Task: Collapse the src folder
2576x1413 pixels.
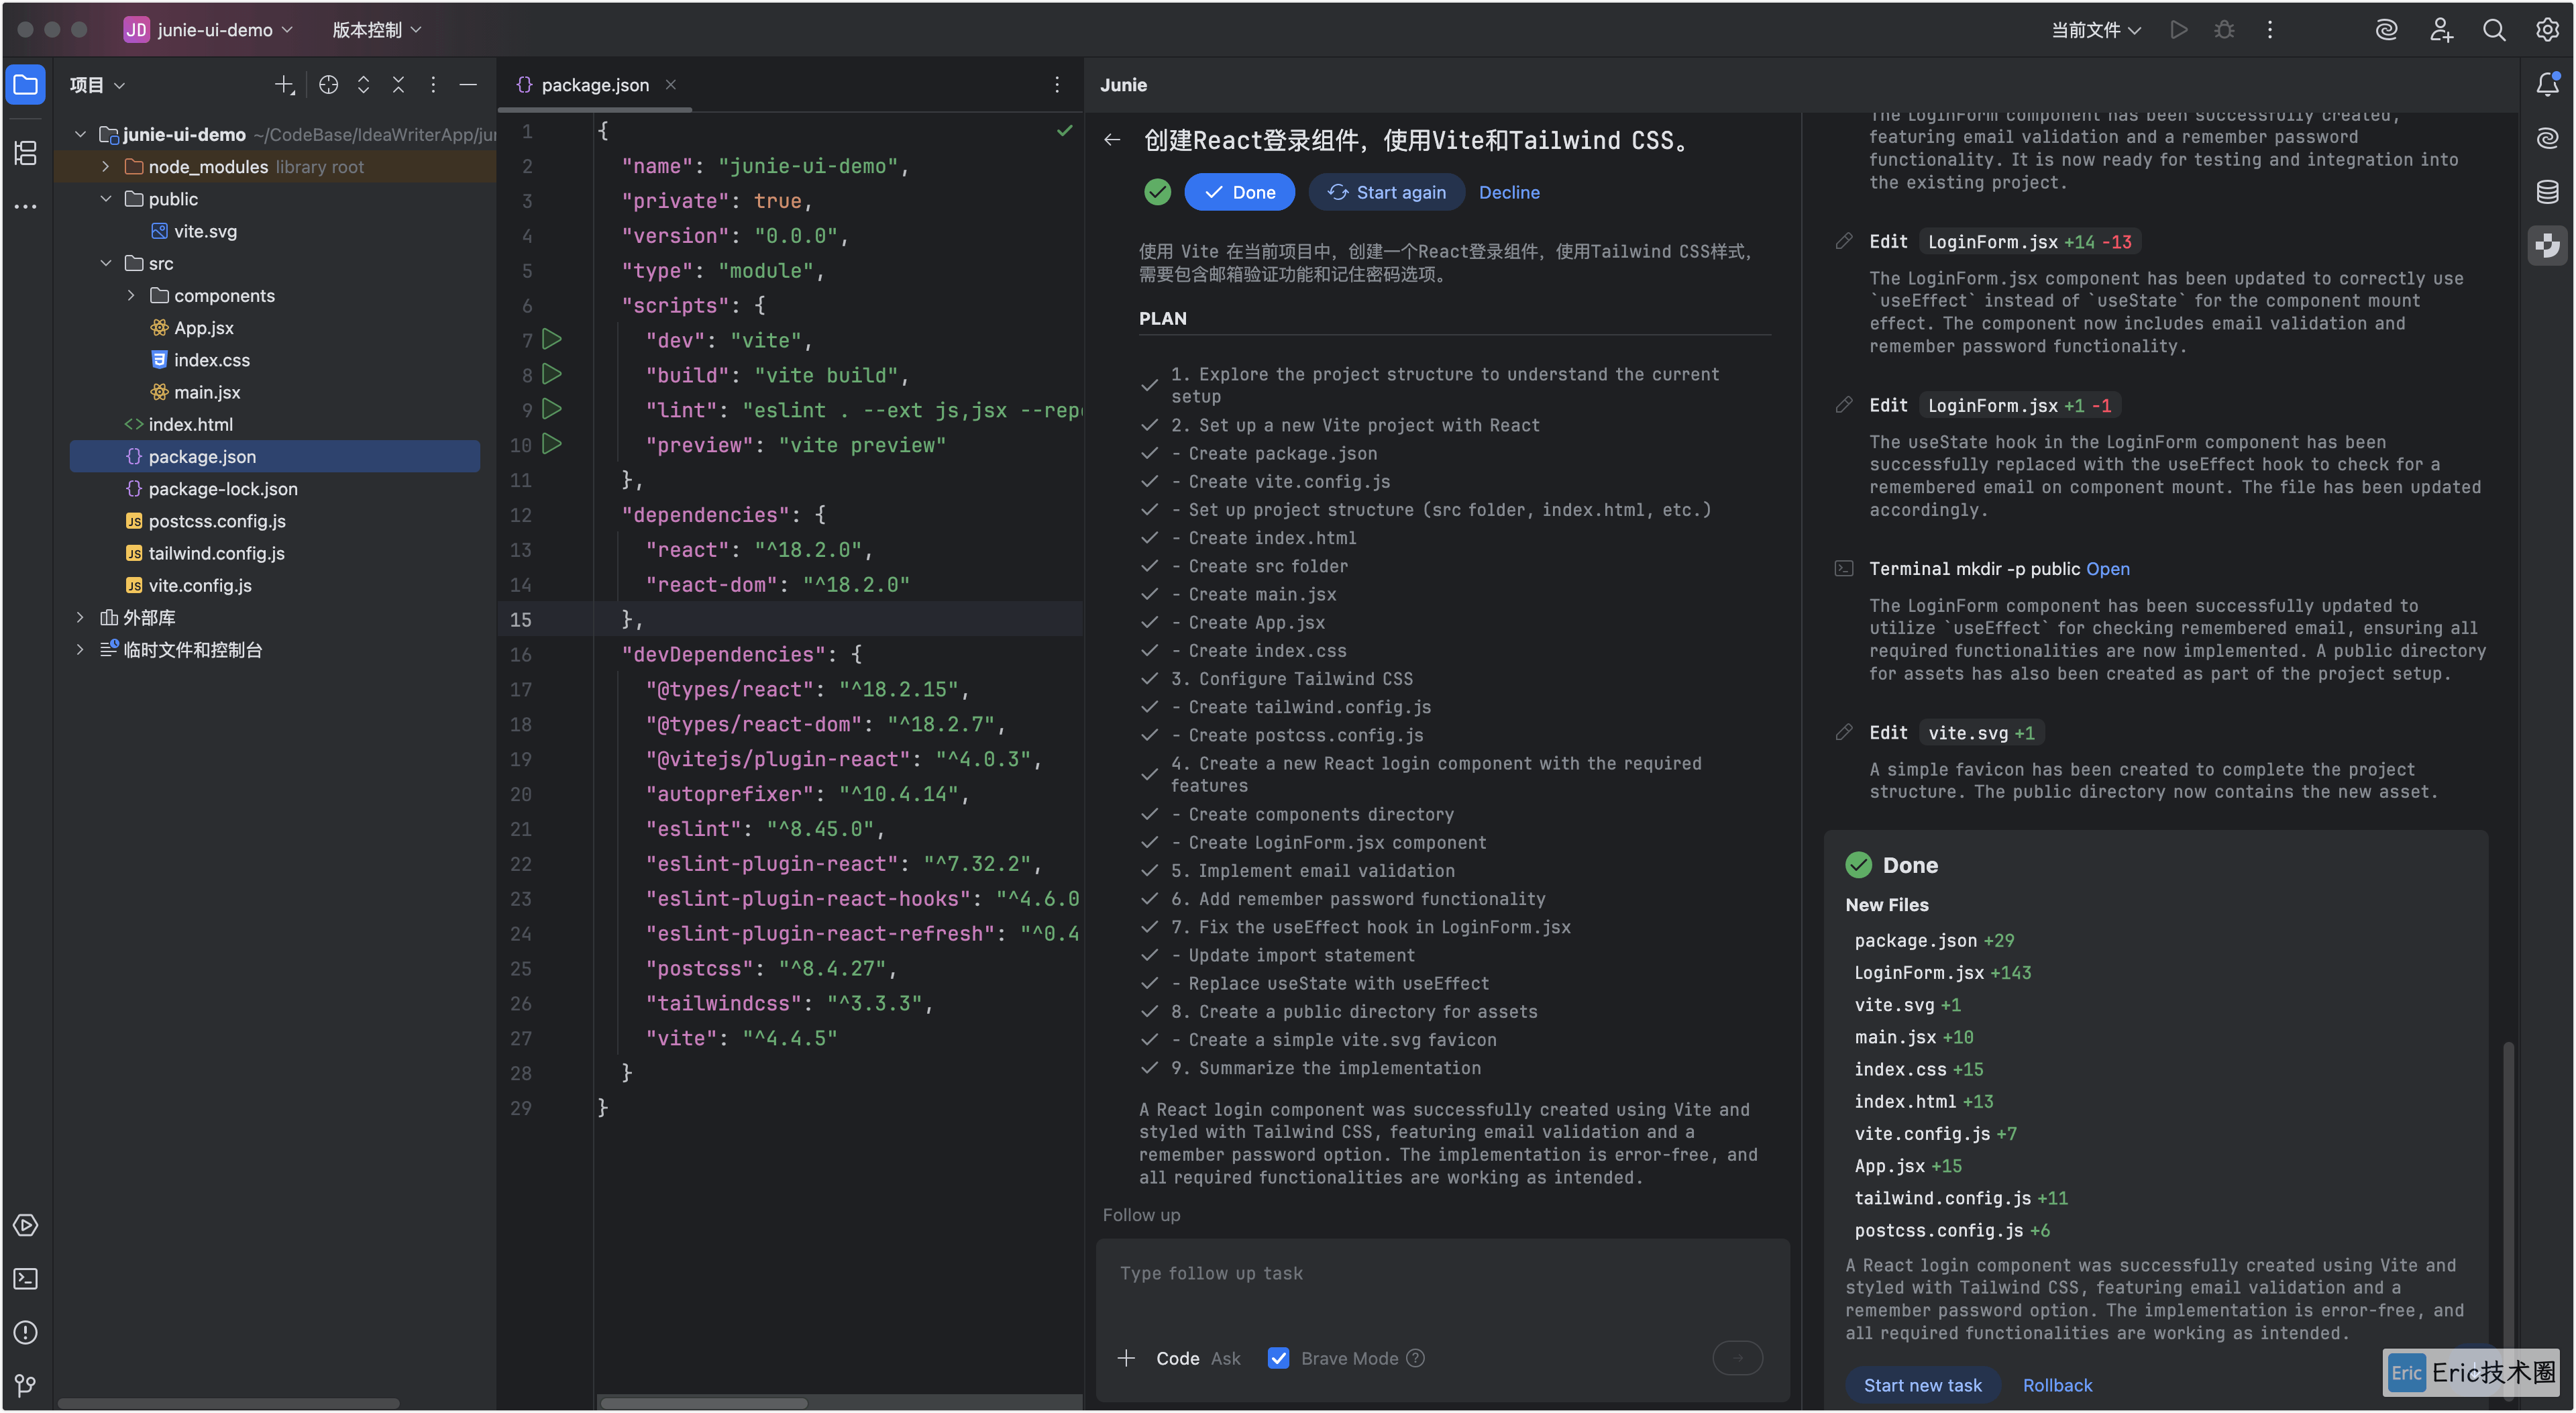Action: coord(105,264)
